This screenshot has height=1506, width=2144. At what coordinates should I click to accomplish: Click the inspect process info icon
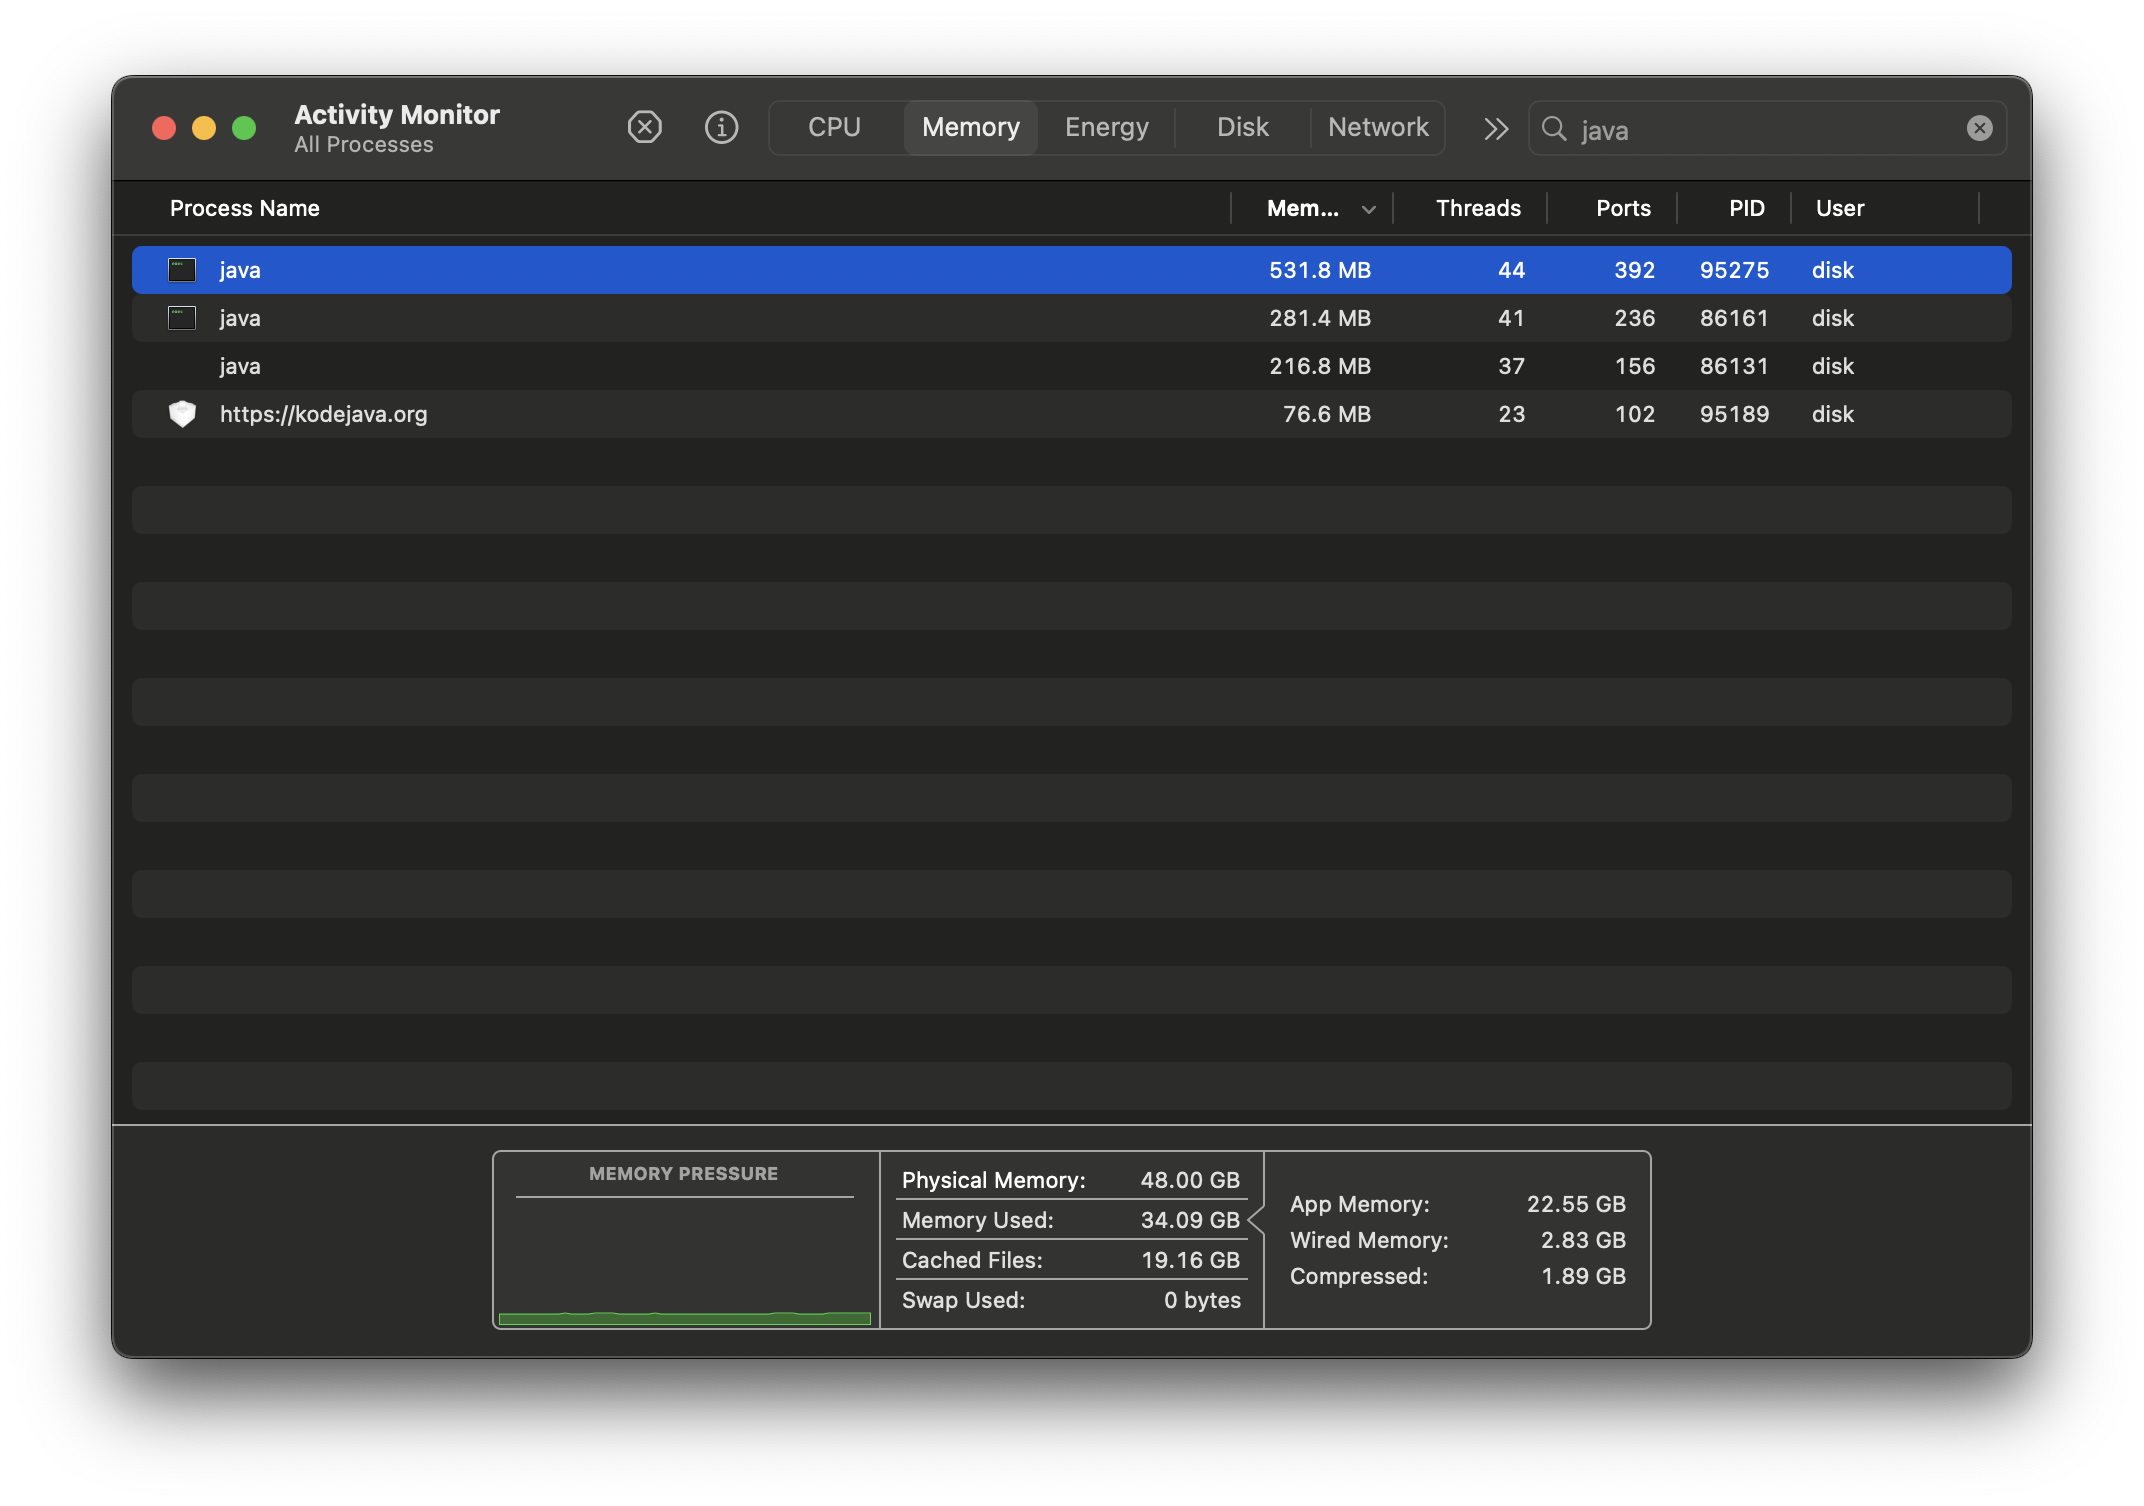[x=721, y=127]
